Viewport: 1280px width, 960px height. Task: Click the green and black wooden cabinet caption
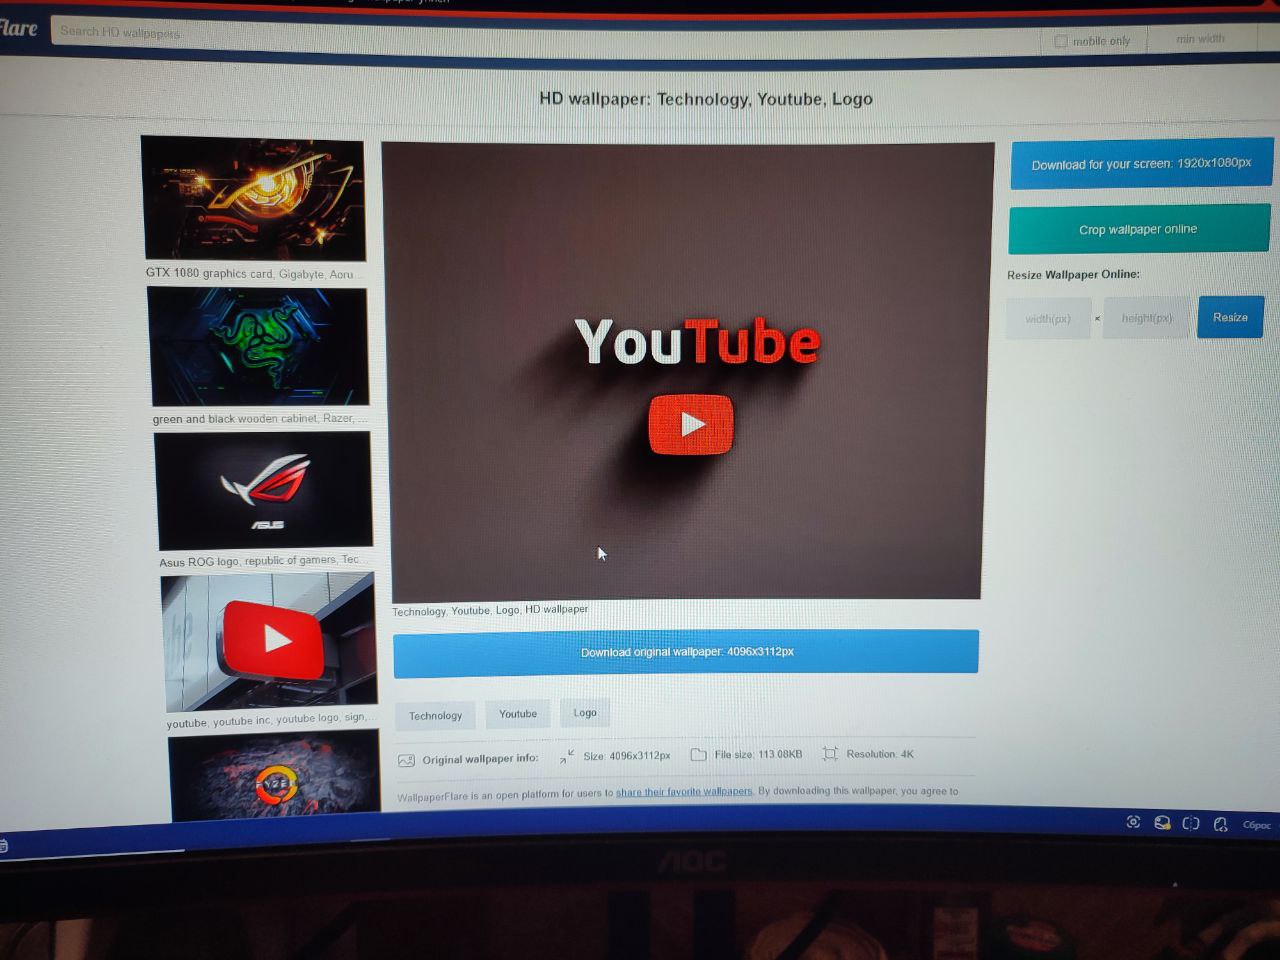[x=259, y=419]
